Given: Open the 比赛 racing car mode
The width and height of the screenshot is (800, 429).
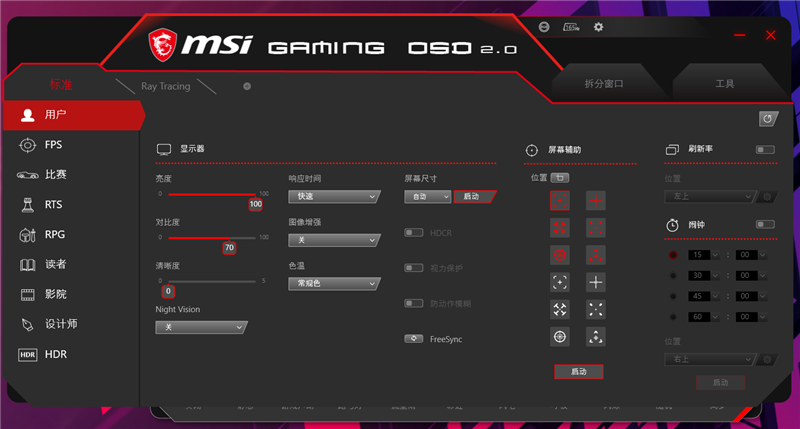Looking at the screenshot, I should click(x=71, y=175).
